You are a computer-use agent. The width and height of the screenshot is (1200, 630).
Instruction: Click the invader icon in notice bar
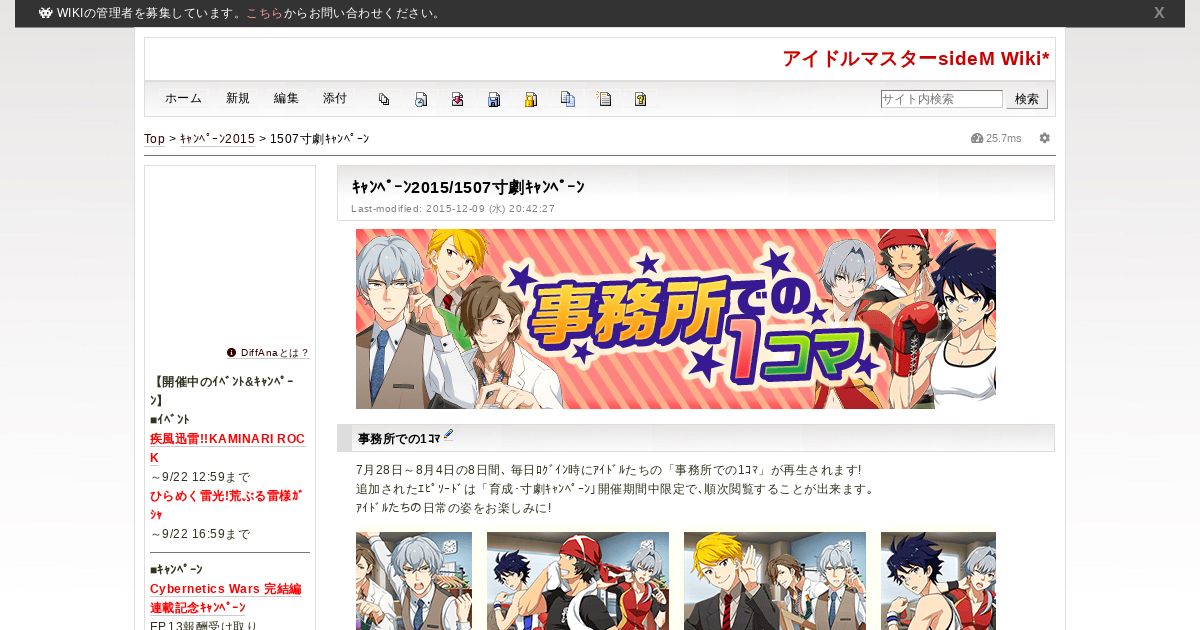point(46,13)
